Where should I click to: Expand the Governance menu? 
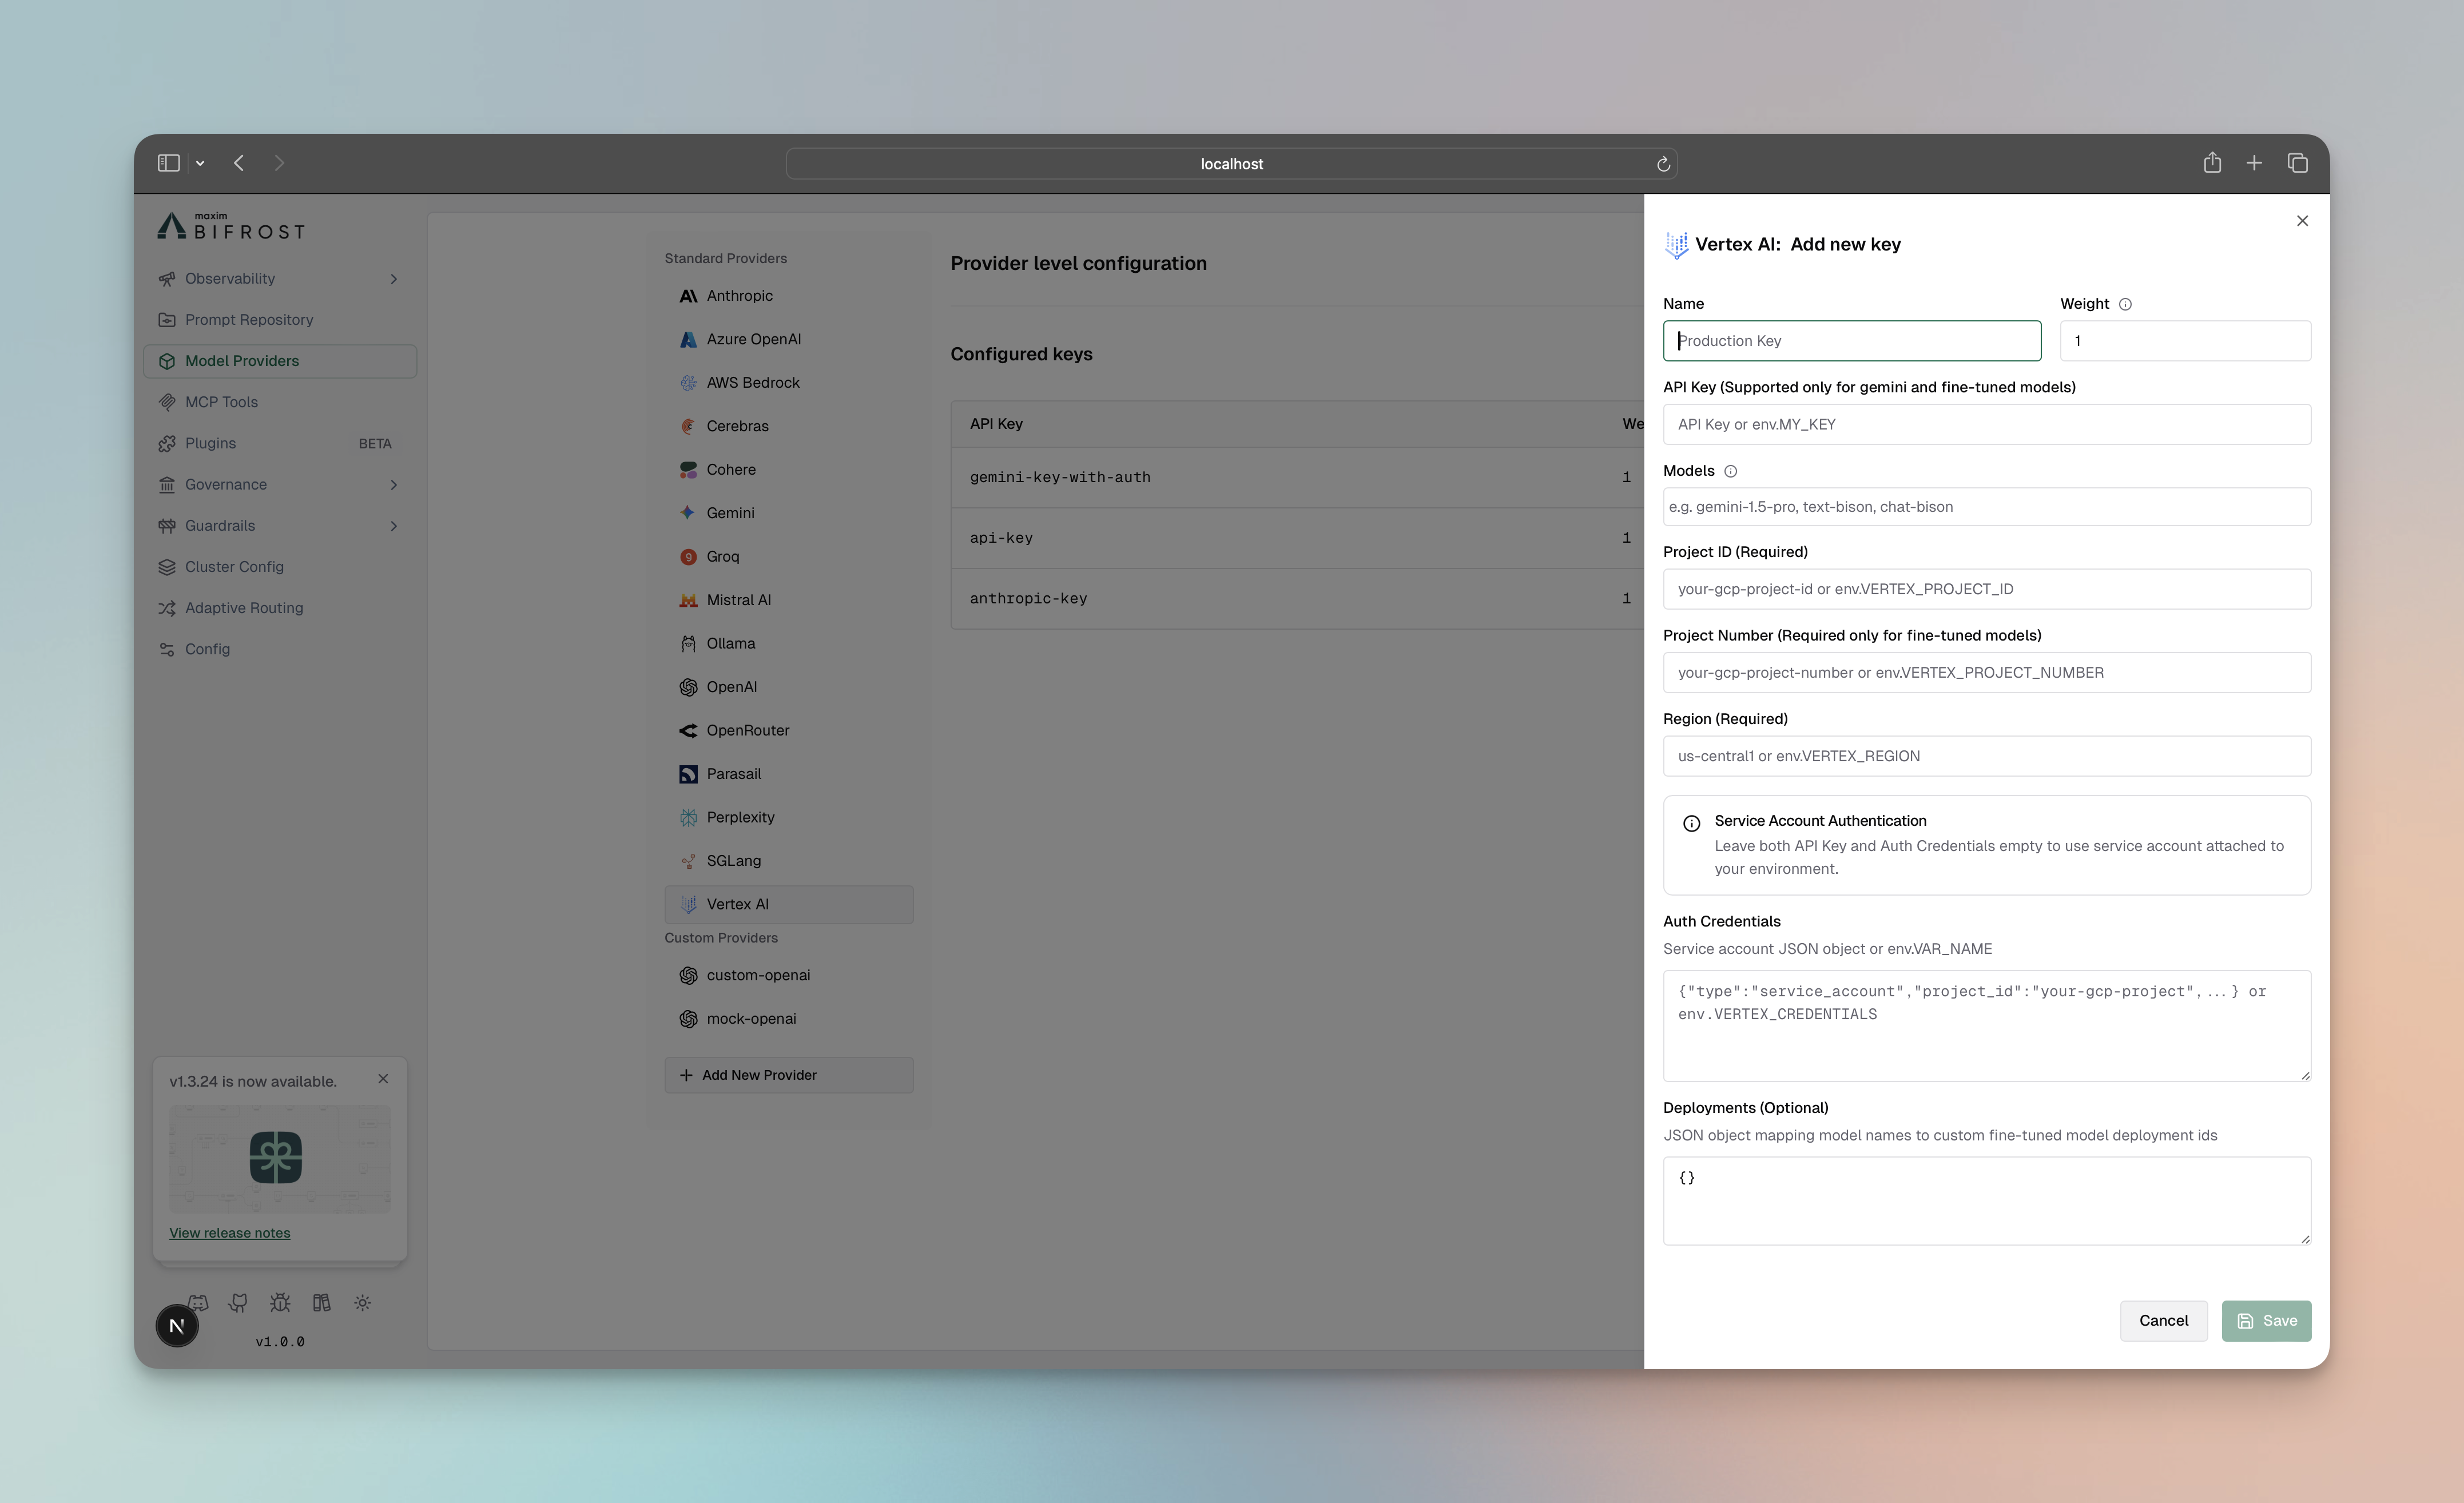pyautogui.click(x=393, y=484)
